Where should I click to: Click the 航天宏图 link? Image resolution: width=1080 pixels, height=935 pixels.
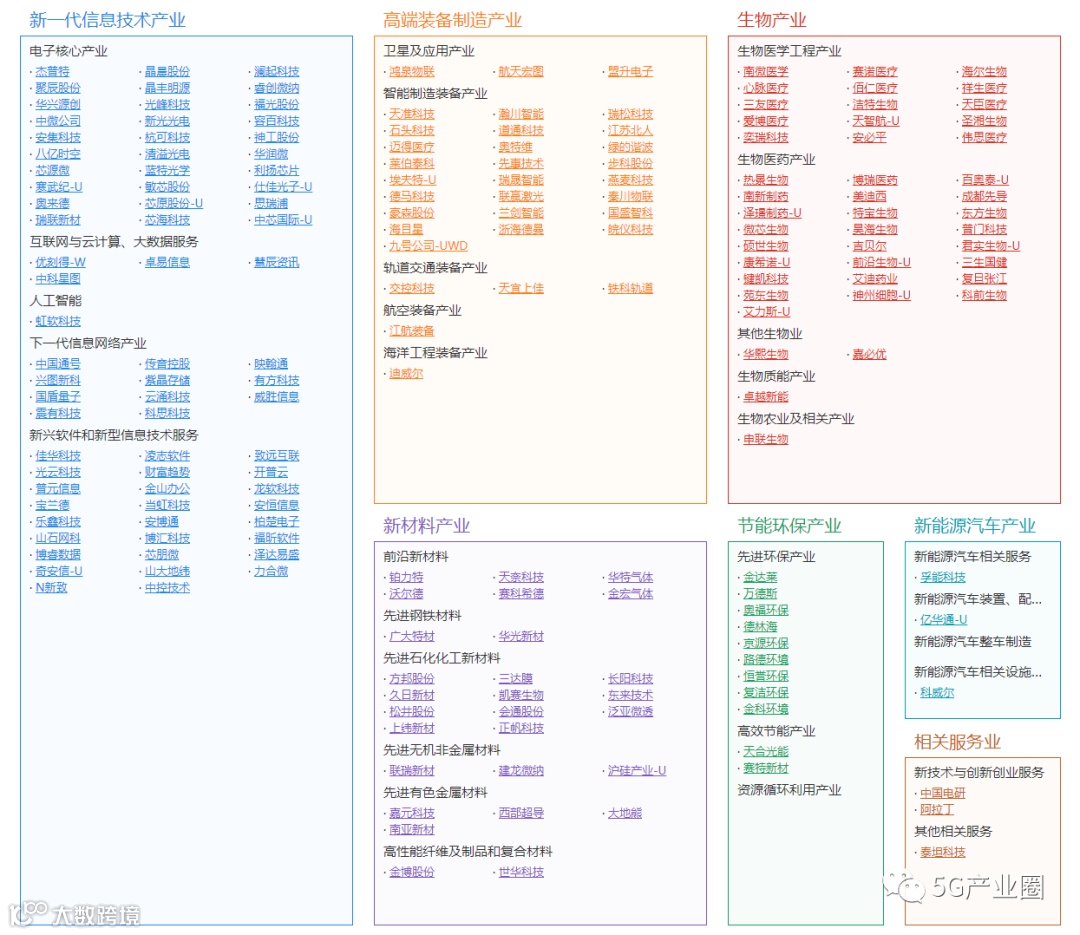pyautogui.click(x=521, y=72)
